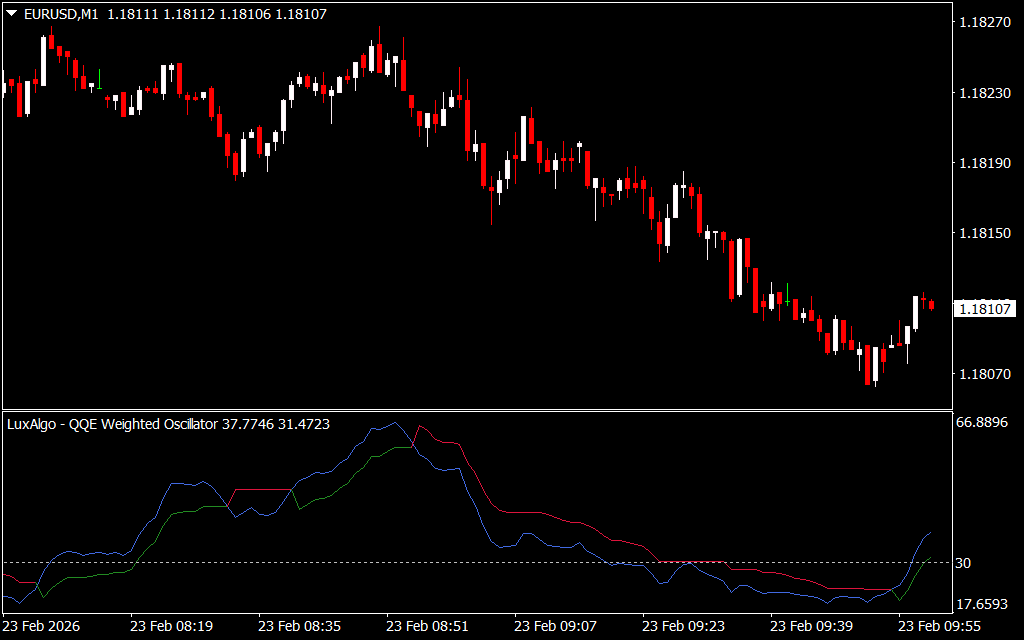Image resolution: width=1024 pixels, height=640 pixels.
Task: Click the 1.18230 price scale label
Action: pos(984,93)
